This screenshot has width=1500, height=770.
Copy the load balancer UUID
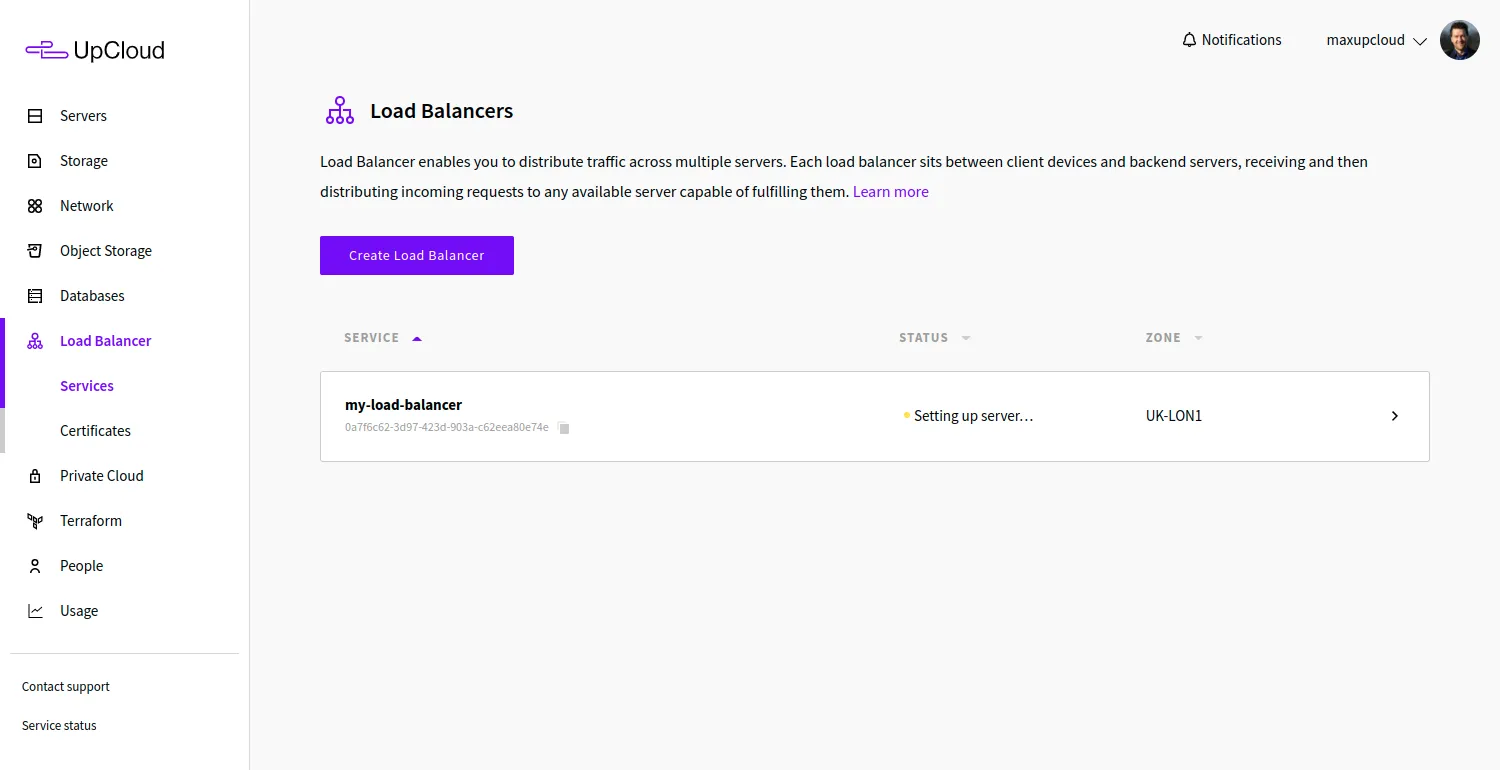coord(564,428)
